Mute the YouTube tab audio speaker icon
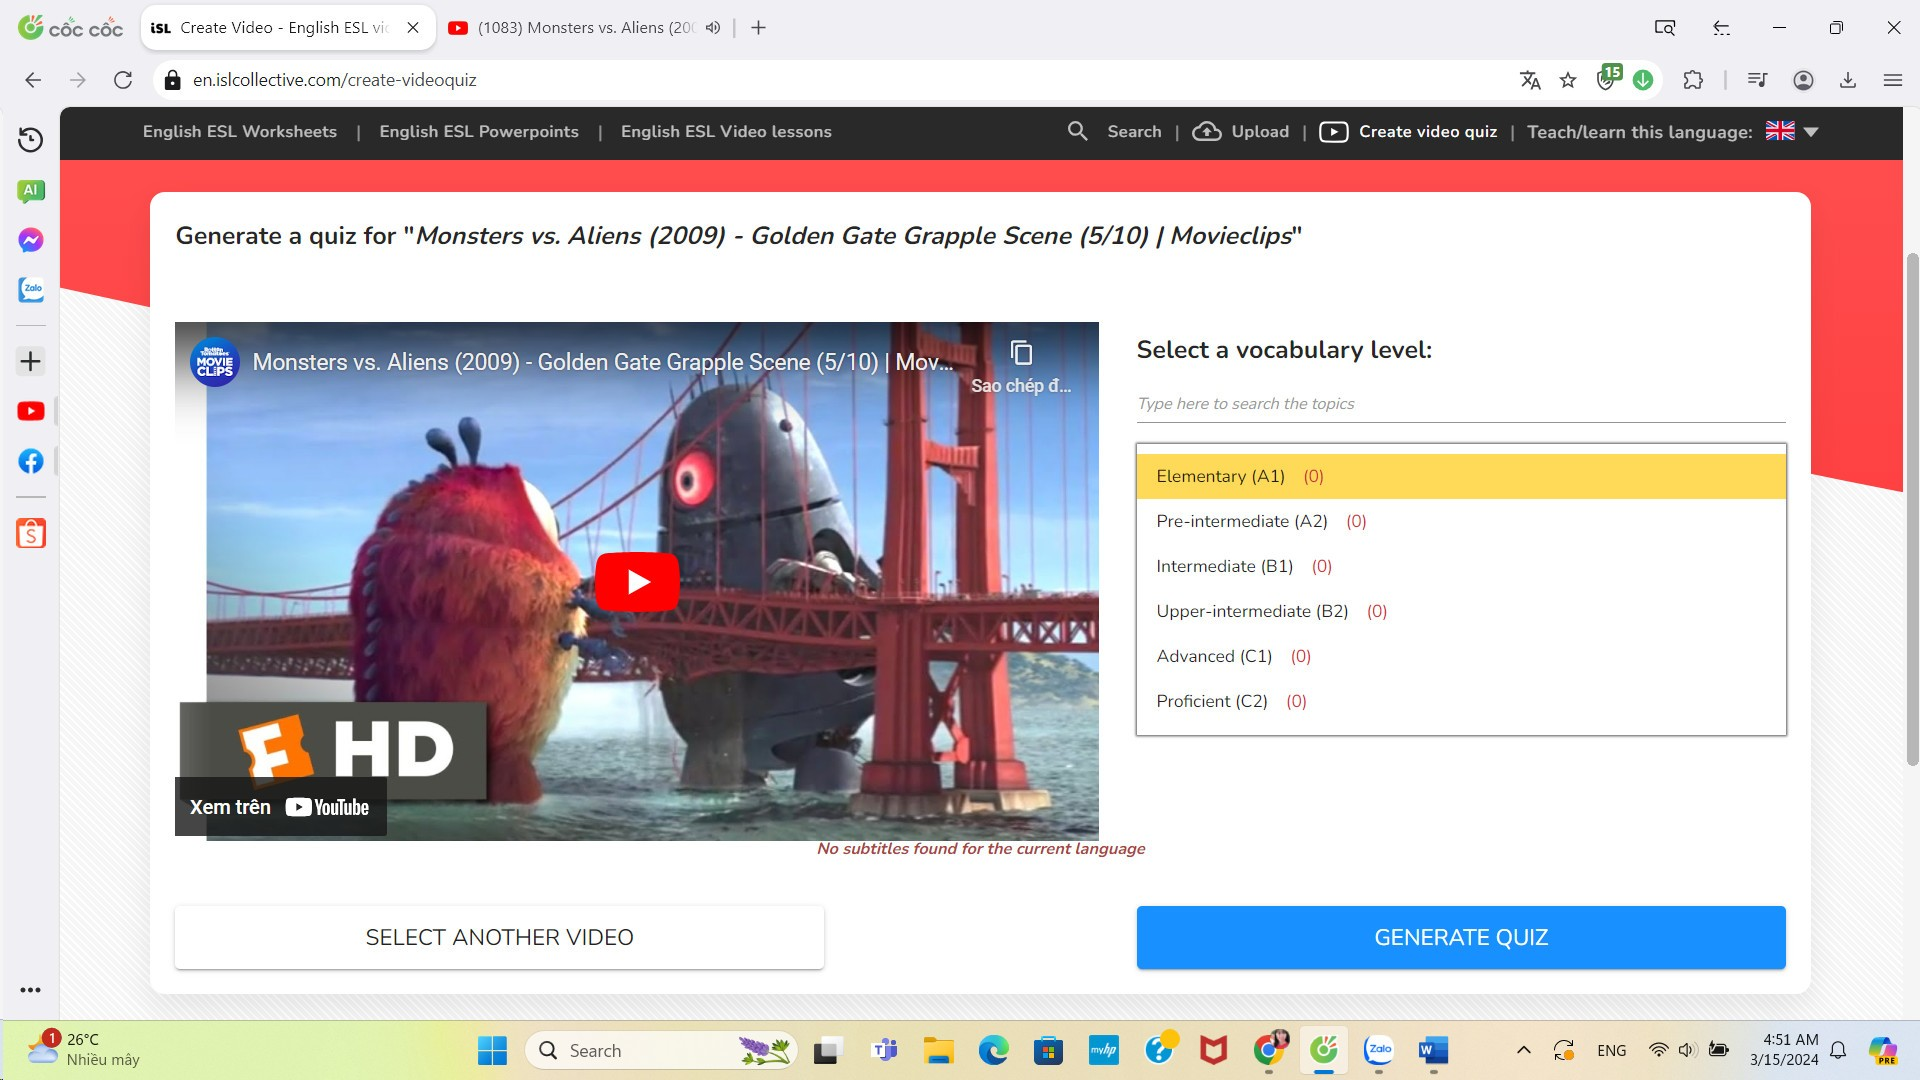The height and width of the screenshot is (1080, 1920). click(712, 28)
